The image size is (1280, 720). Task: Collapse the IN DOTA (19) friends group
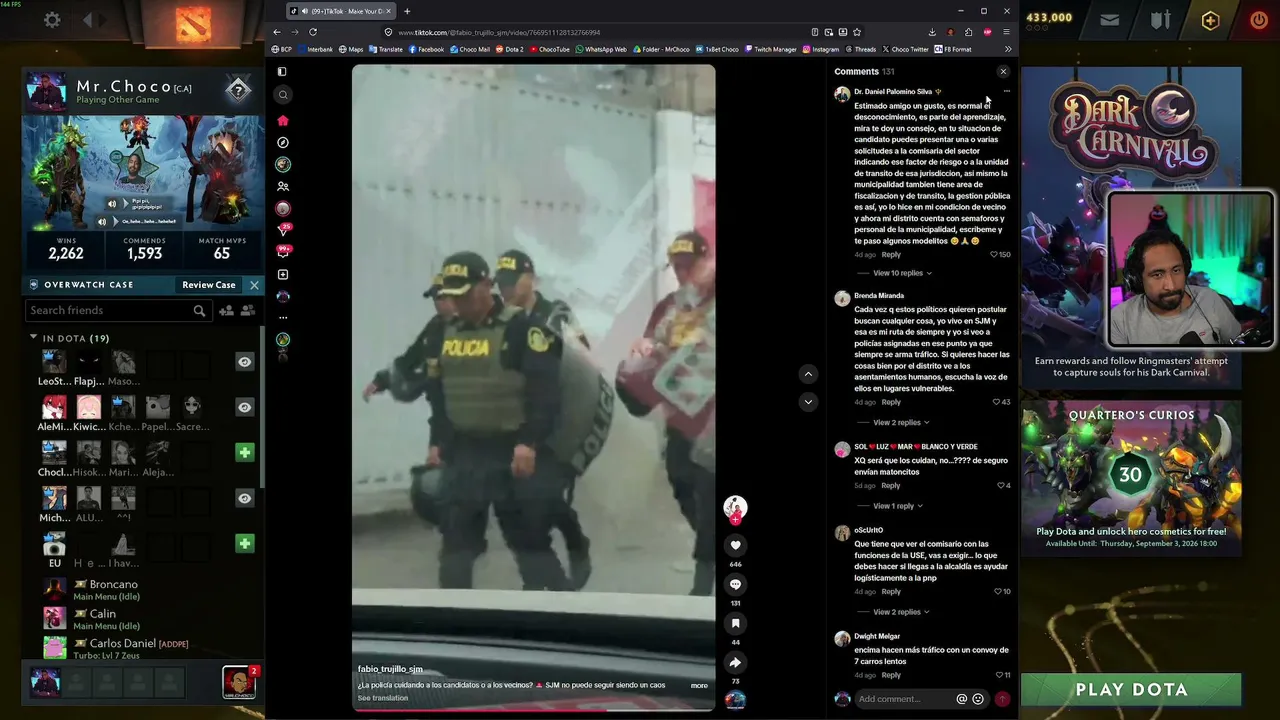coord(33,338)
